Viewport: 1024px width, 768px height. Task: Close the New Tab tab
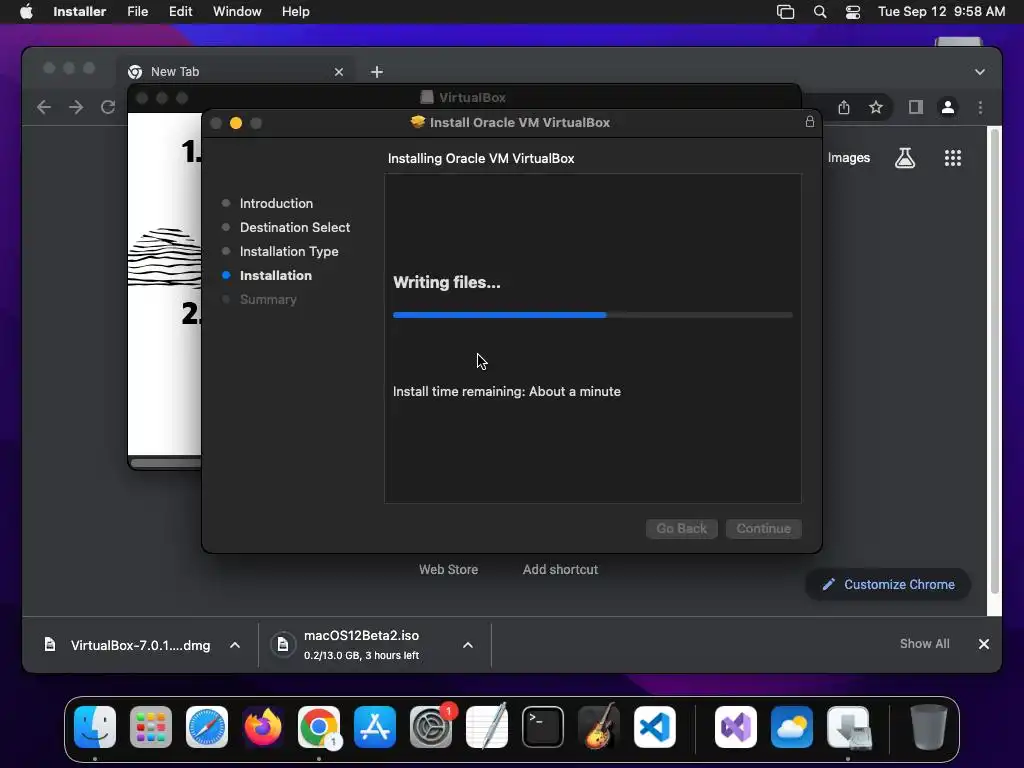338,72
